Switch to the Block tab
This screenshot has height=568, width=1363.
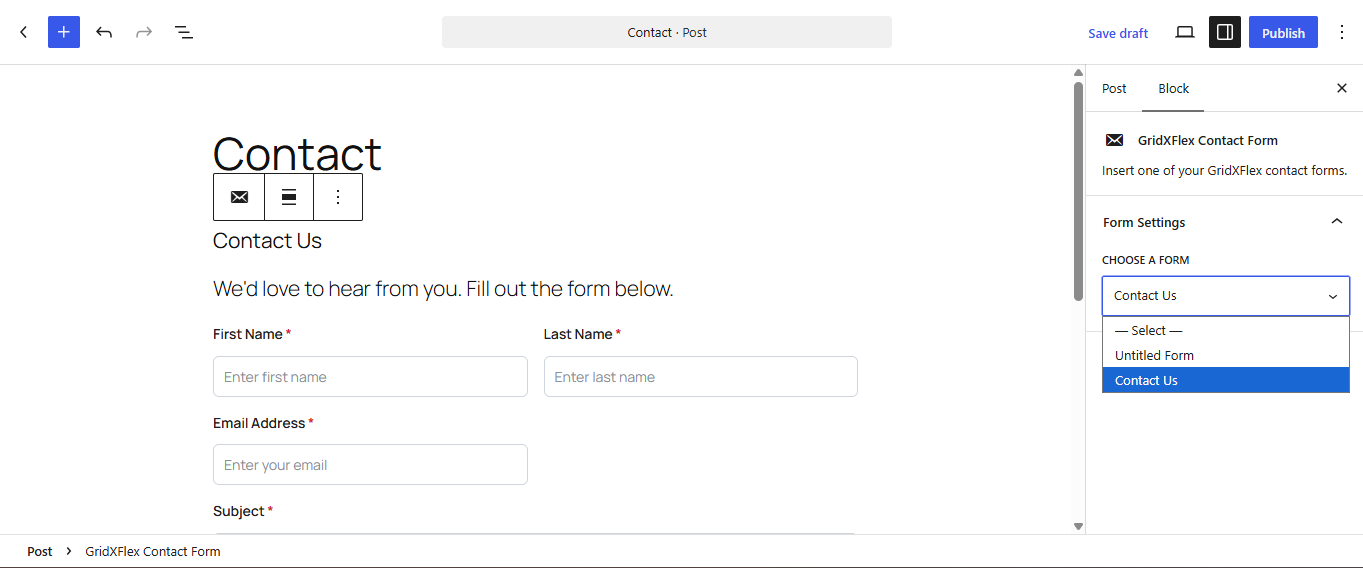(1173, 88)
